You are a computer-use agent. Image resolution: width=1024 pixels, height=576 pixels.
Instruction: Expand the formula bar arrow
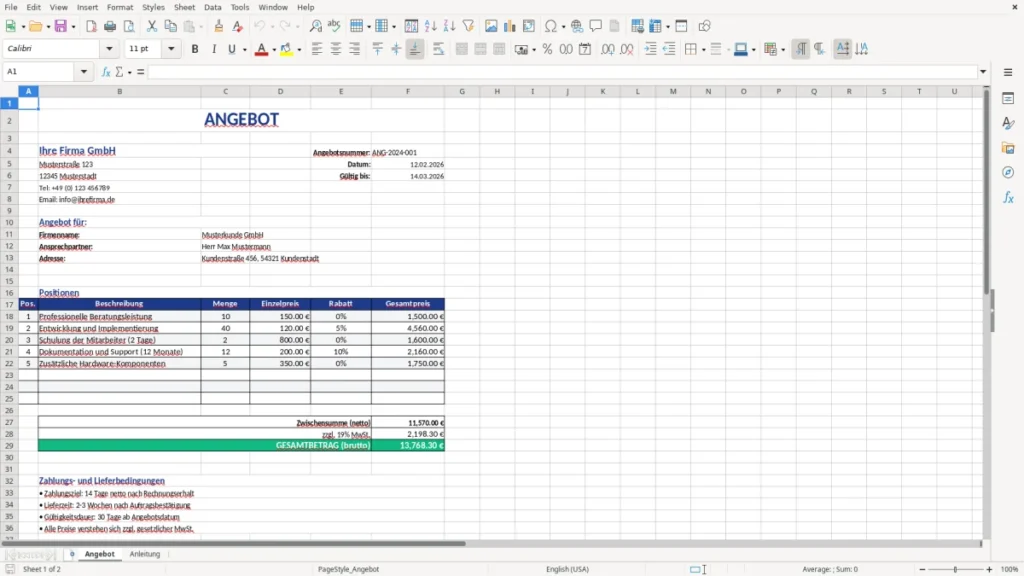point(983,72)
